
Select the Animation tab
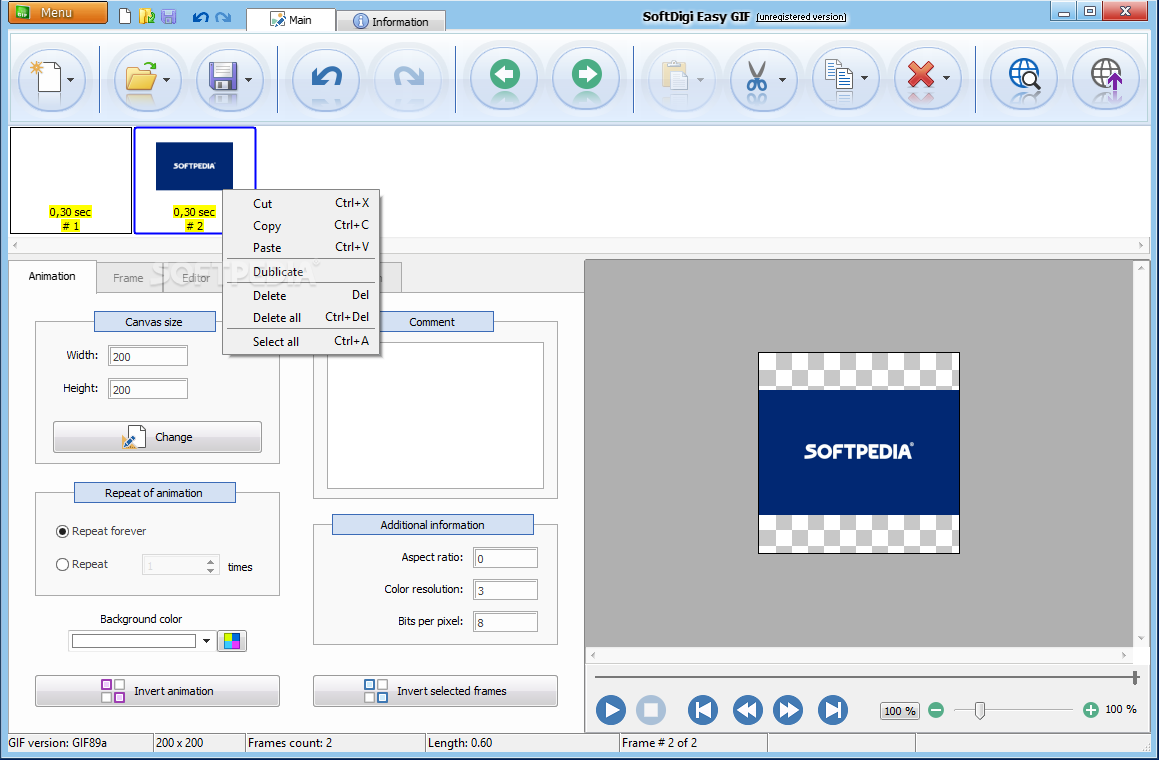[52, 276]
